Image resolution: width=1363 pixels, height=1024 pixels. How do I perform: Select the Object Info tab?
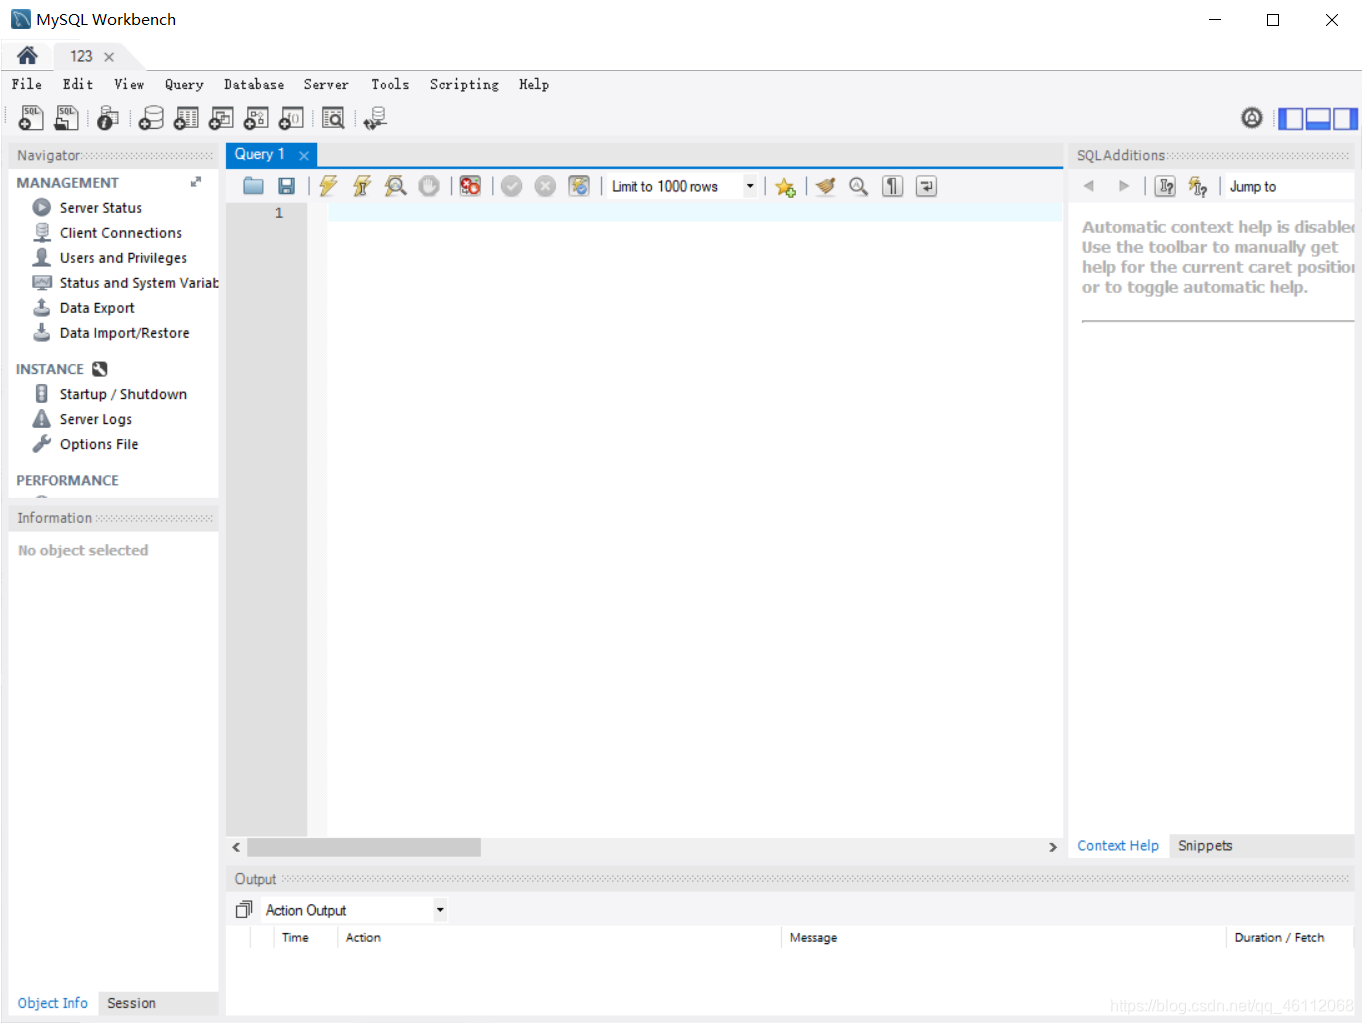[x=53, y=1003]
